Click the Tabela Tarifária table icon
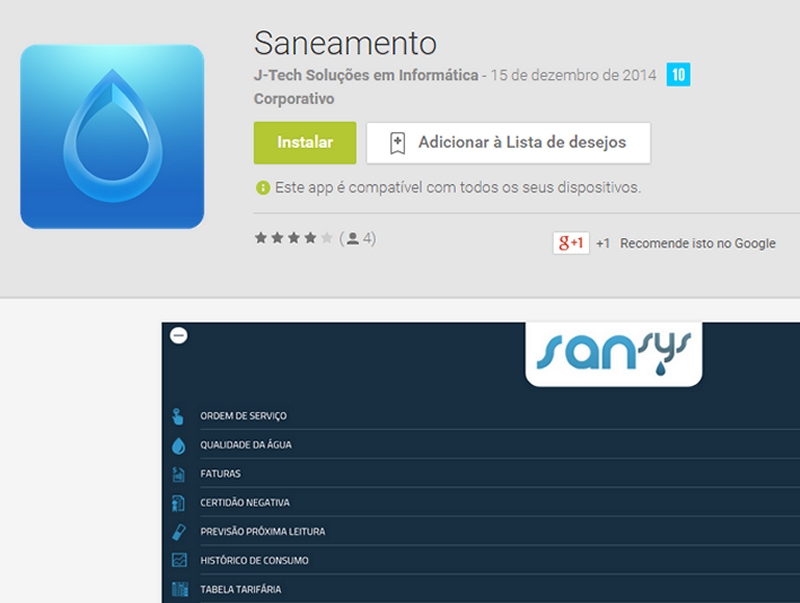The height and width of the screenshot is (603, 800). coord(180,590)
